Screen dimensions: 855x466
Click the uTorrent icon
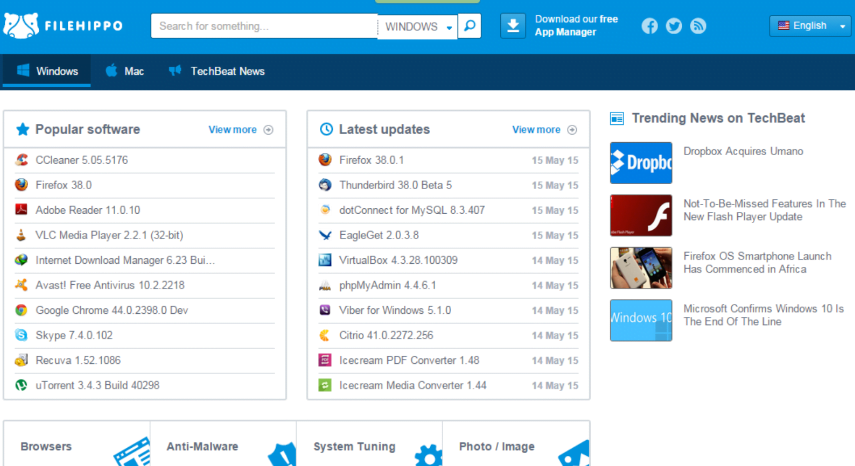21,385
